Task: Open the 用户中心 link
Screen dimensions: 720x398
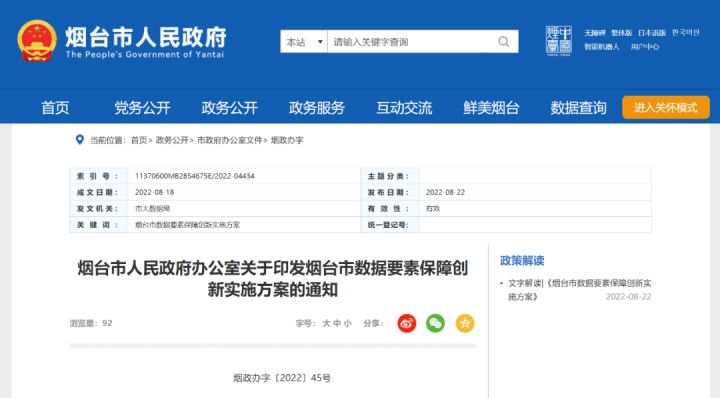Action: click(645, 47)
